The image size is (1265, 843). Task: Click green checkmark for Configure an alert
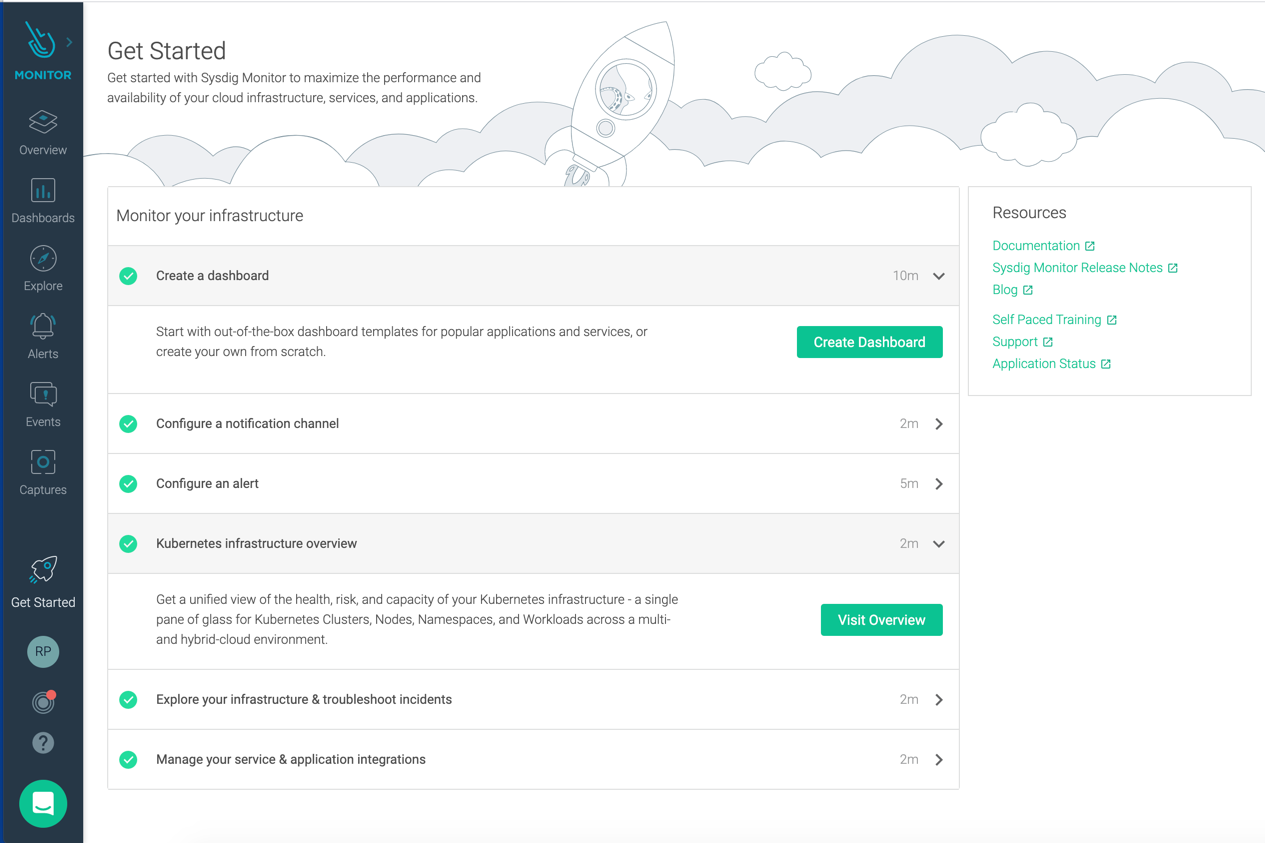pyautogui.click(x=129, y=484)
